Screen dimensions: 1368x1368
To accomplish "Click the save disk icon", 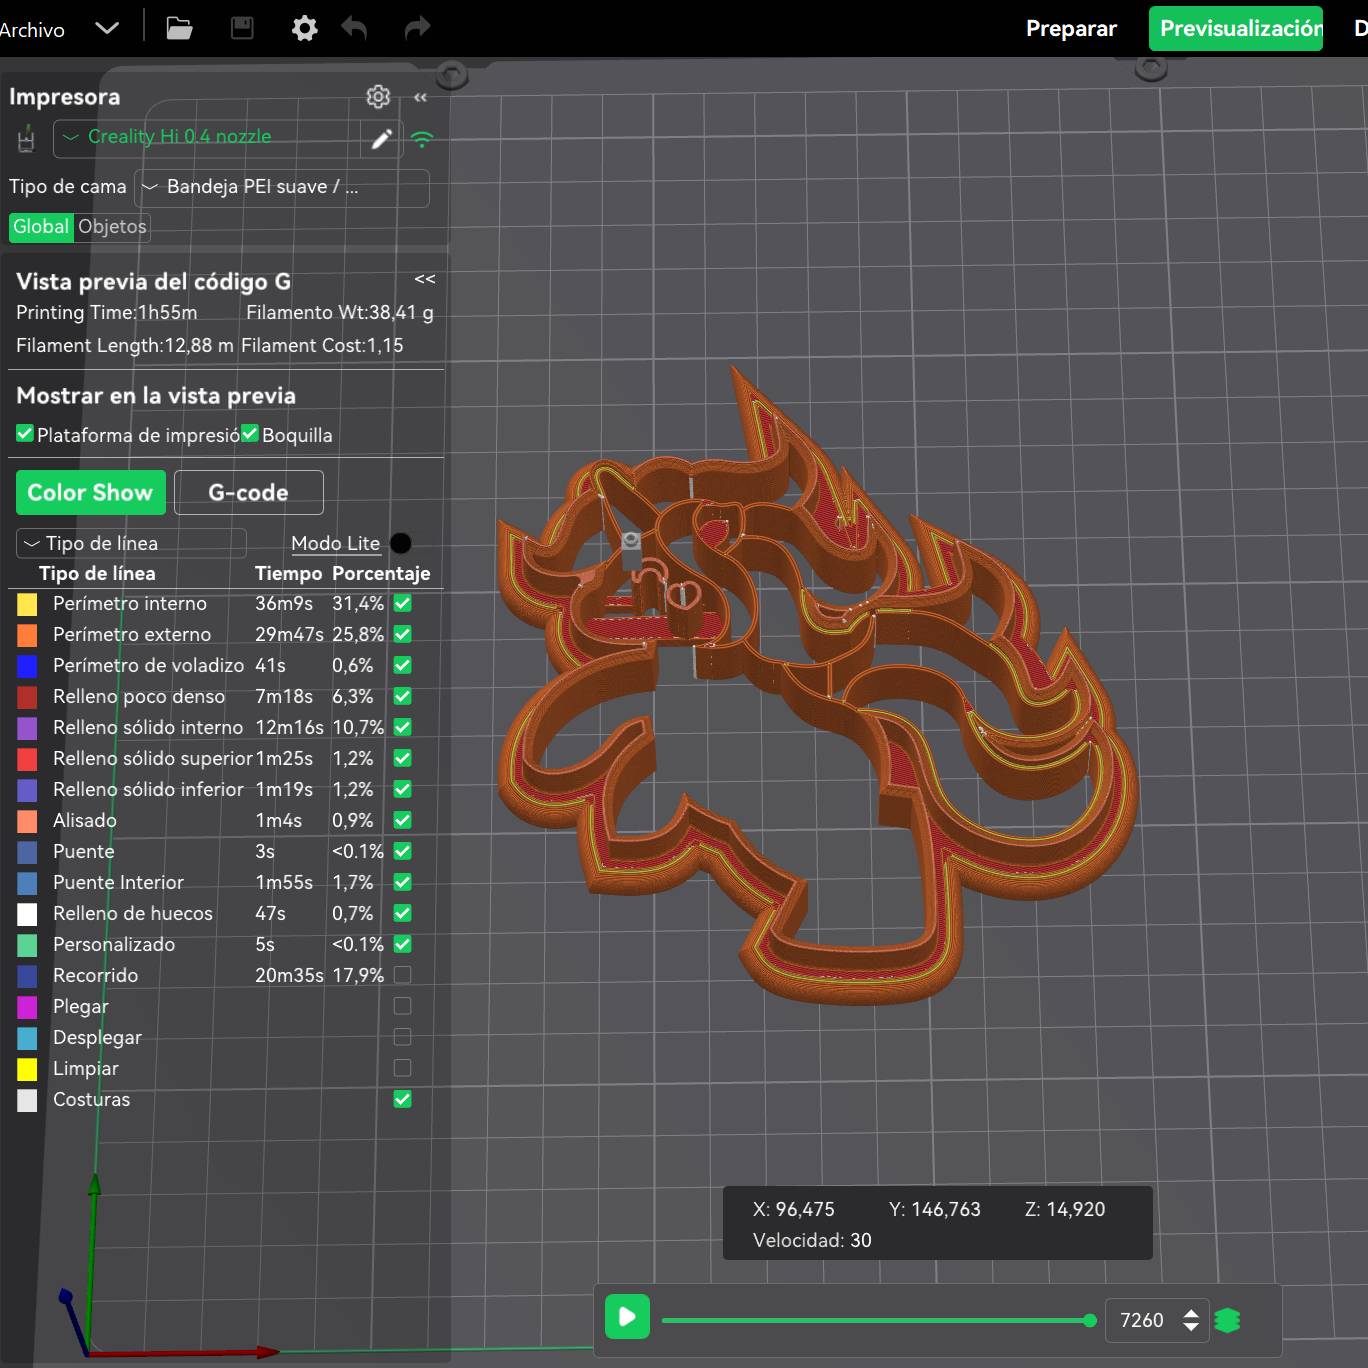I will [242, 28].
